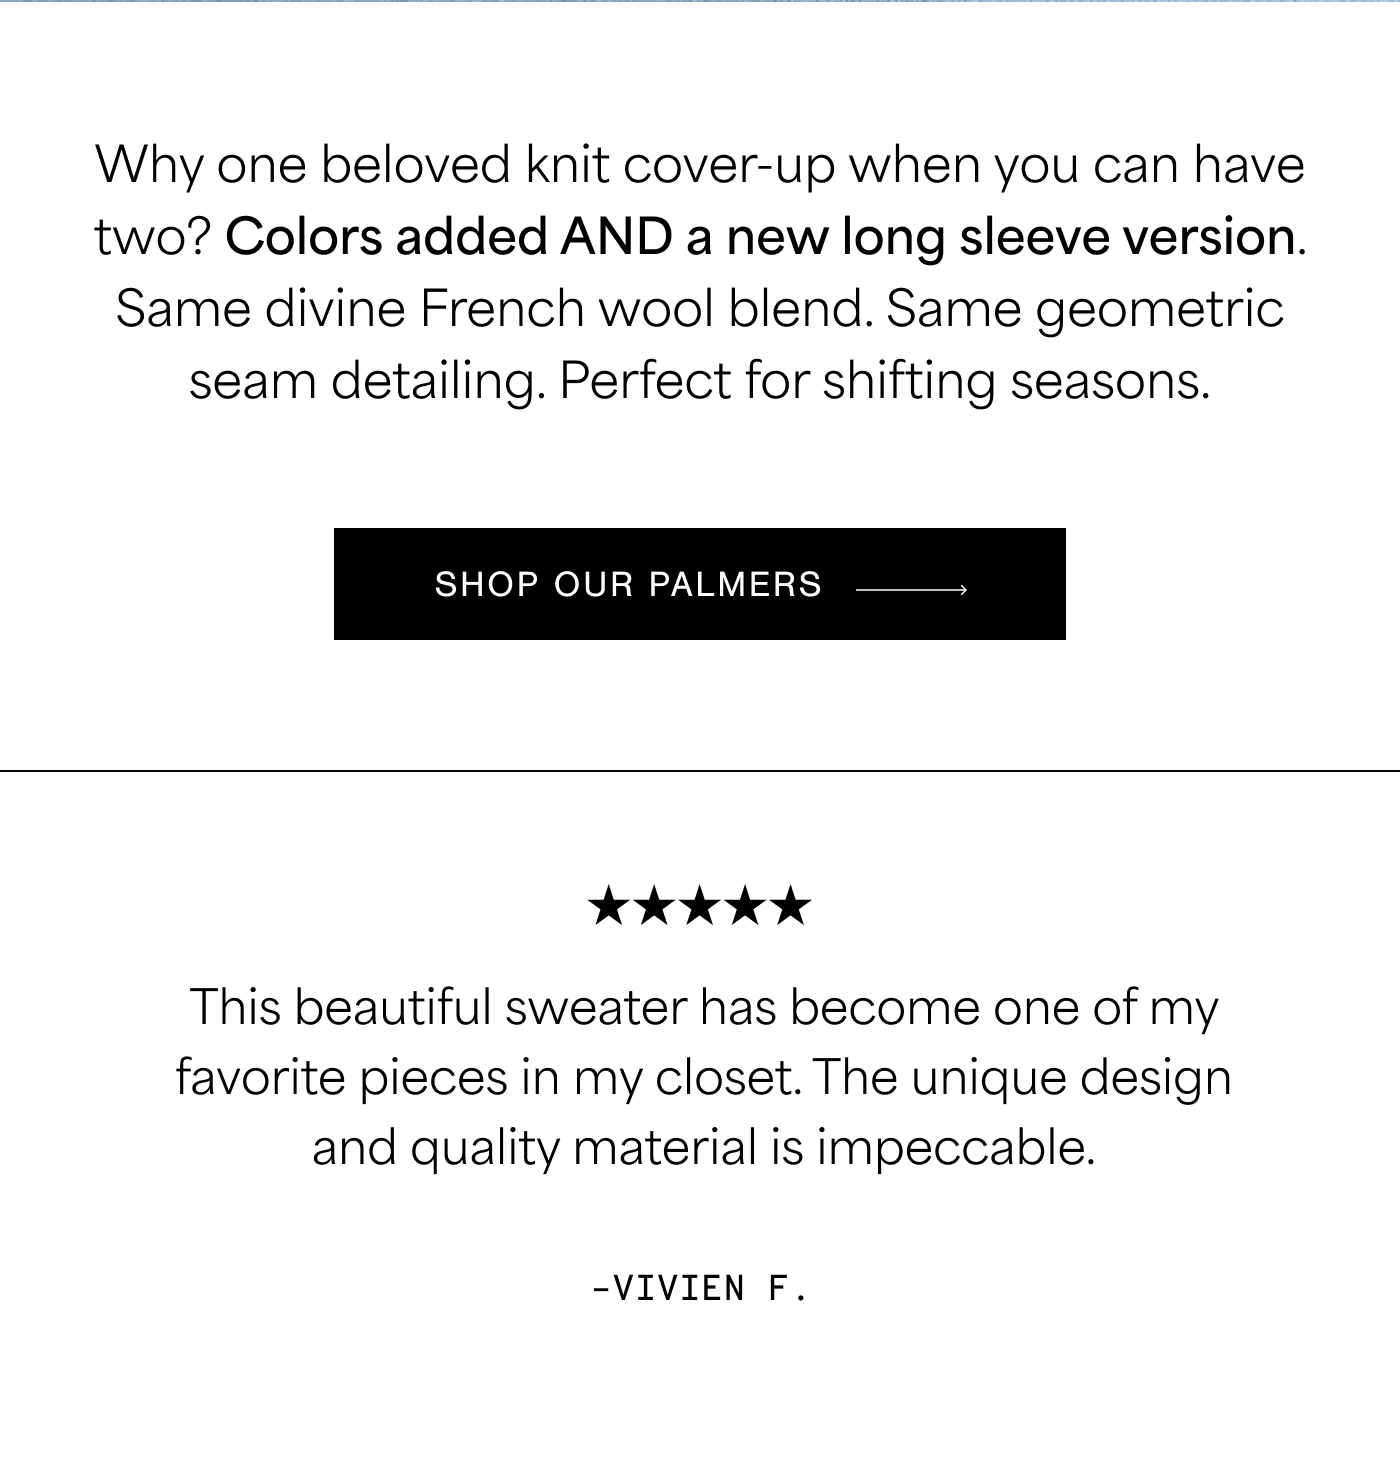
Task: Click the SHOP OUR PALMERS button
Action: point(700,584)
